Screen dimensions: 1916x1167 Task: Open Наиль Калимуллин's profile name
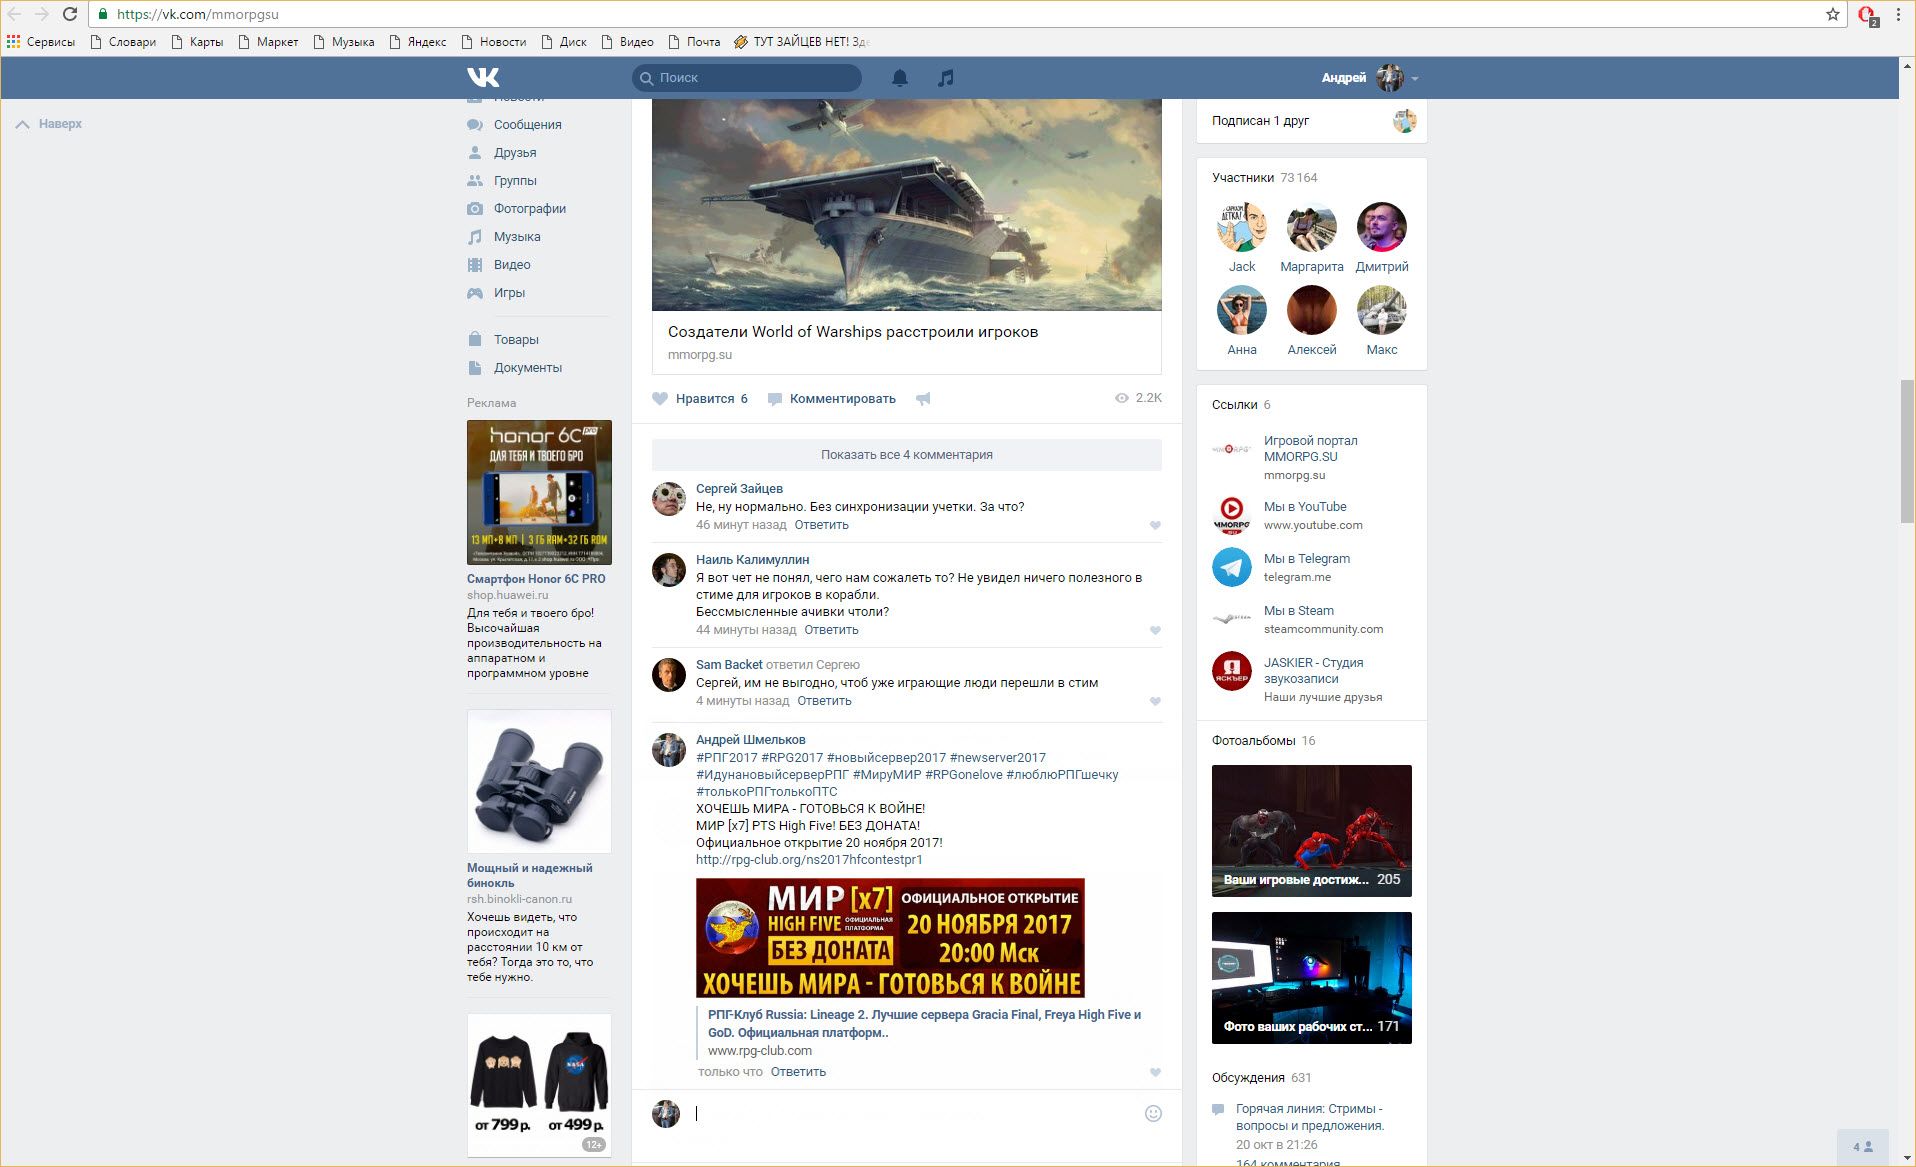point(753,560)
